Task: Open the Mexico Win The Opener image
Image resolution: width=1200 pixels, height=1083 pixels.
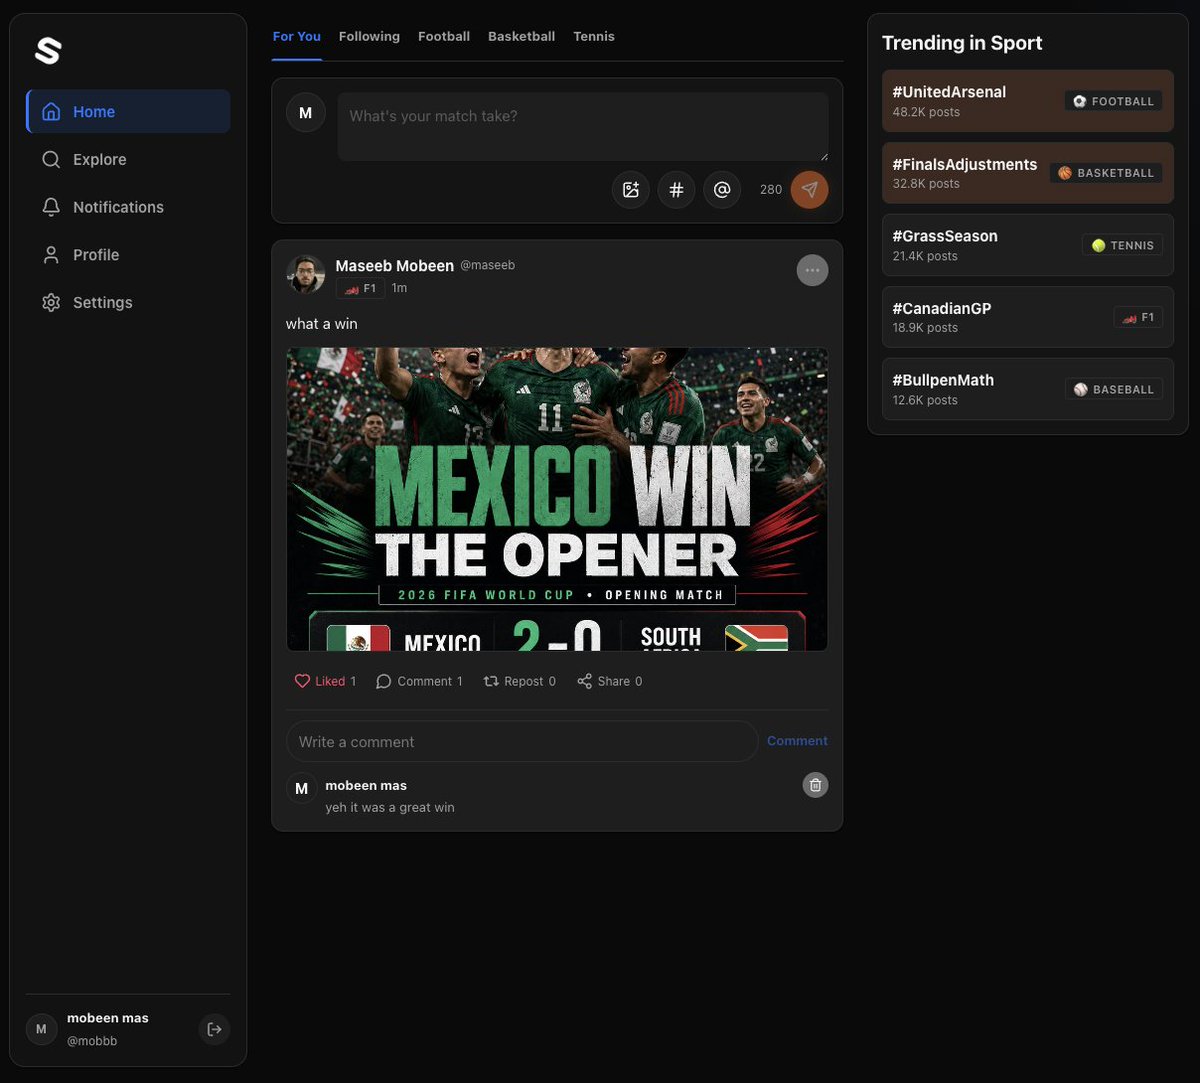Action: (557, 499)
